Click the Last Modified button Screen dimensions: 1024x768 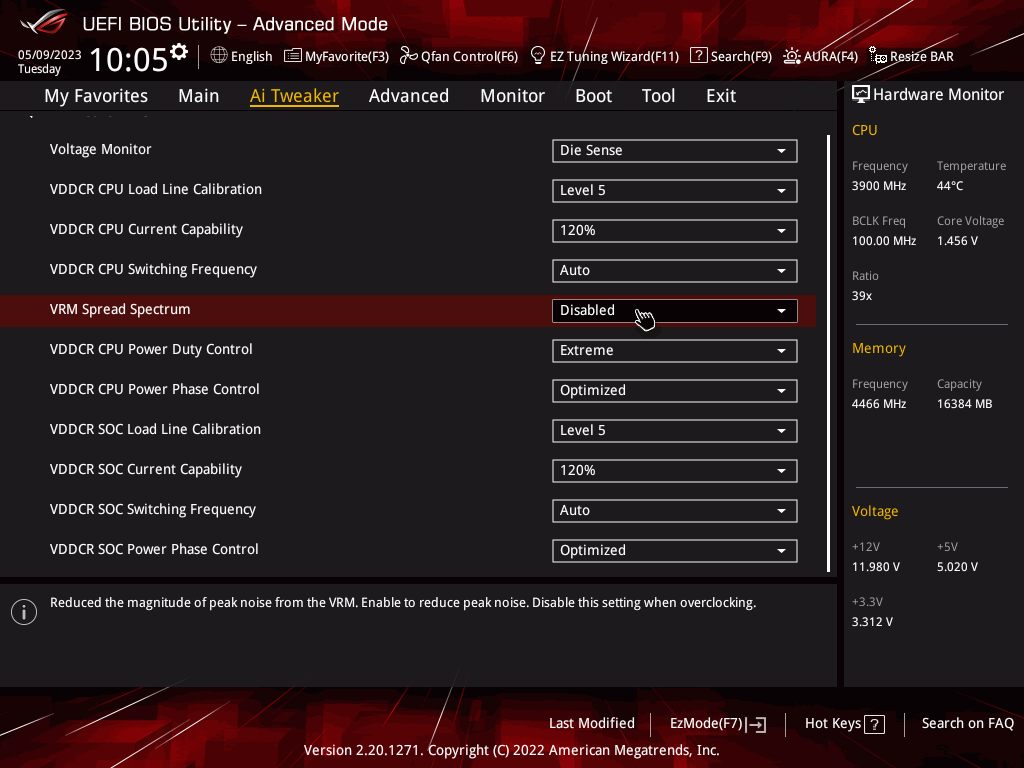[x=592, y=724]
